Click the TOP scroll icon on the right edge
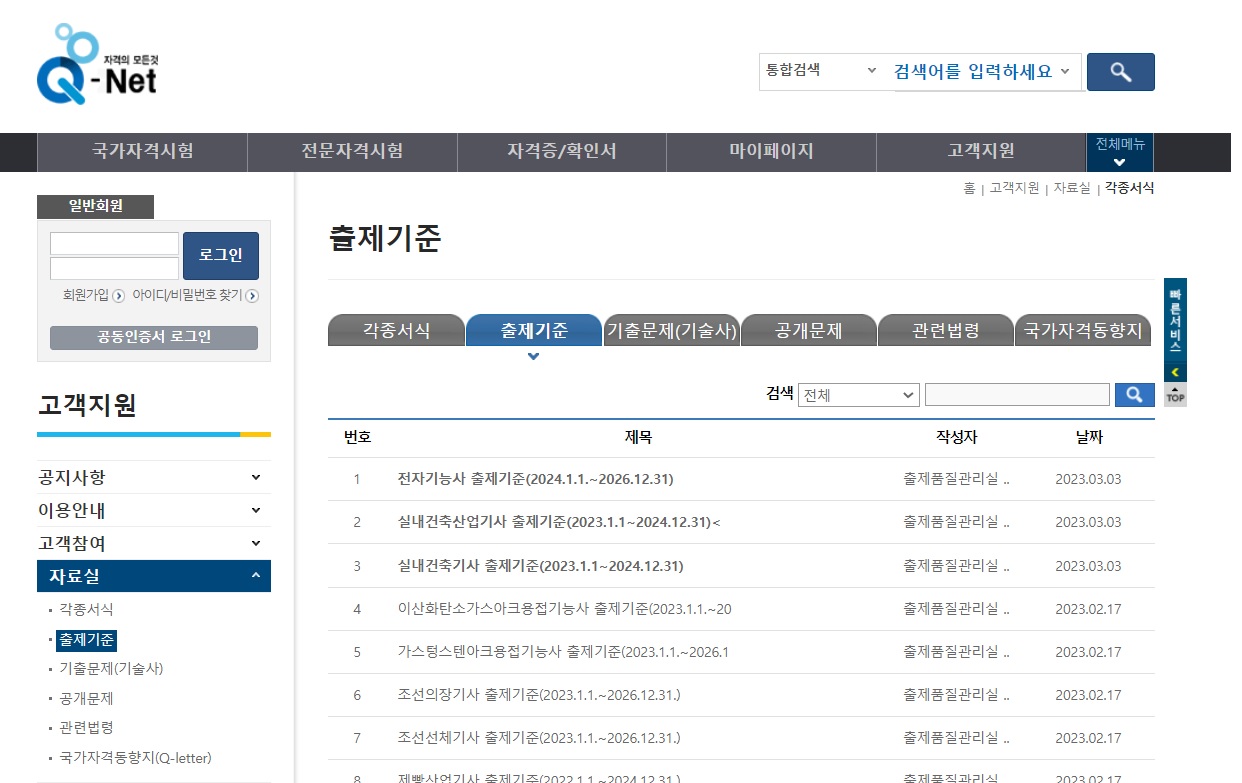Viewport: 1242px width, 783px height. (x=1173, y=394)
